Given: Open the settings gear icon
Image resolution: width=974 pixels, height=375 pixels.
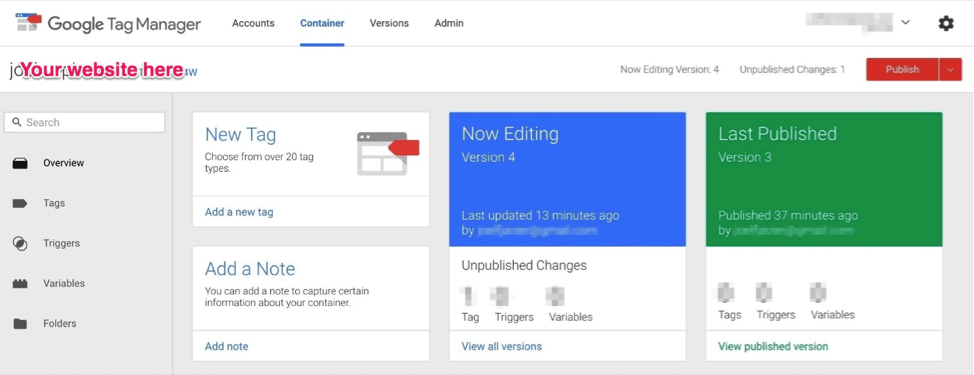Looking at the screenshot, I should click(945, 24).
